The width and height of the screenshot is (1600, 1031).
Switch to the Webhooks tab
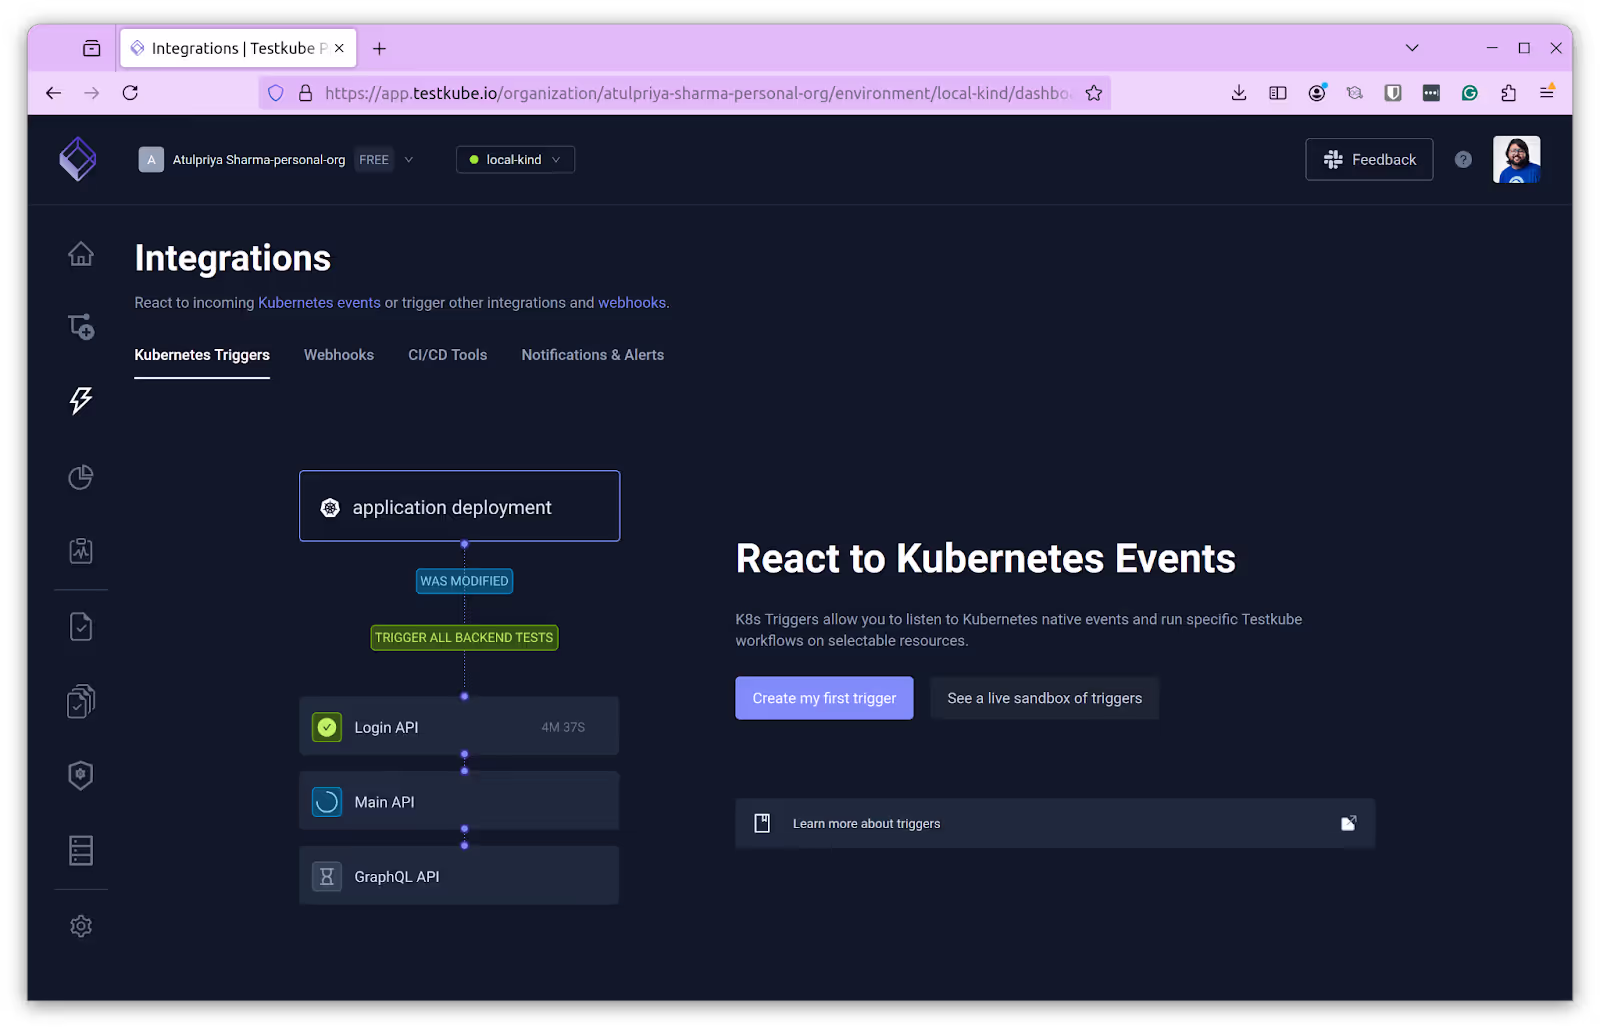click(x=339, y=355)
